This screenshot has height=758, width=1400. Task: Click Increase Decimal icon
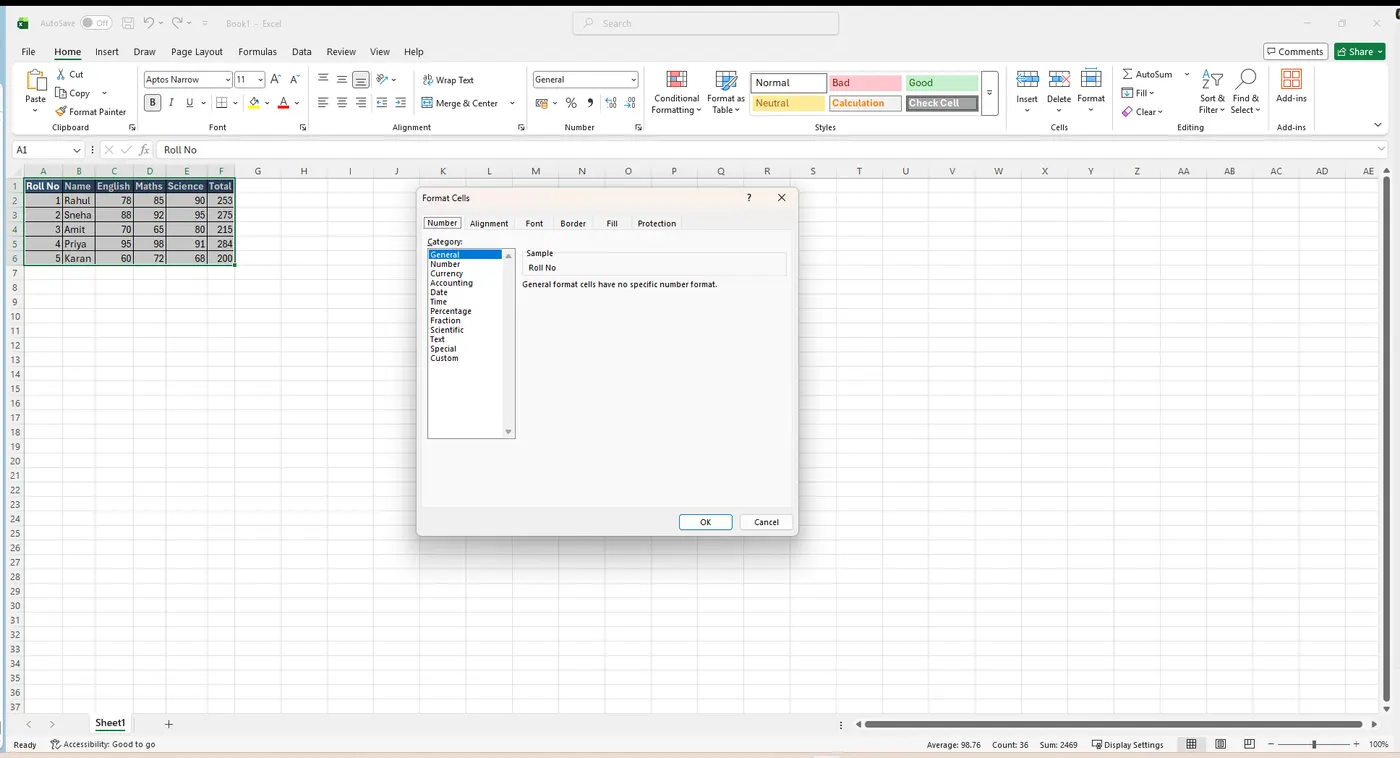pos(612,103)
